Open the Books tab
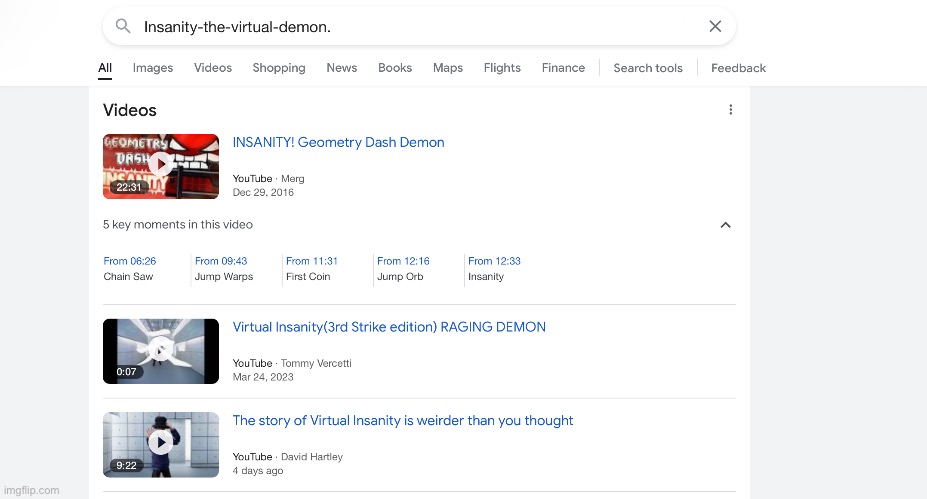The image size is (927, 499). tap(395, 68)
